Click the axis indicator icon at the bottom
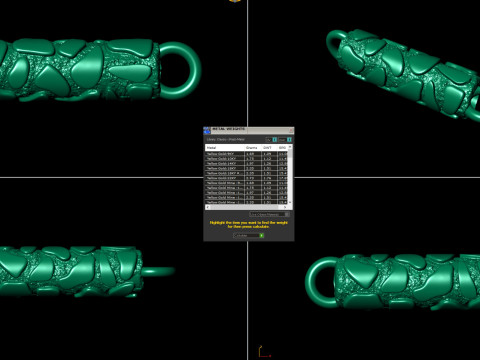The image size is (480, 360). pos(264,352)
